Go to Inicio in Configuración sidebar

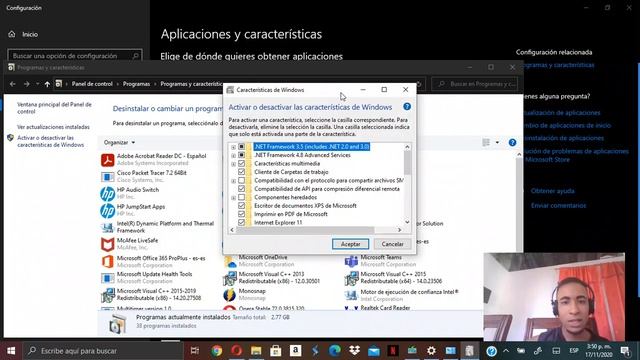coord(23,34)
